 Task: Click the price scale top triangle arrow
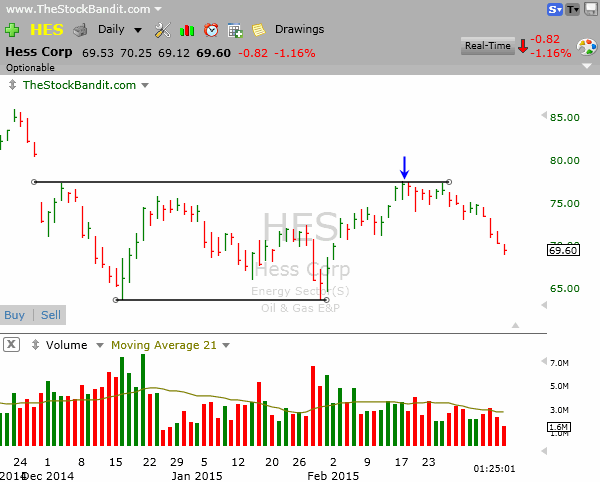pos(544,115)
